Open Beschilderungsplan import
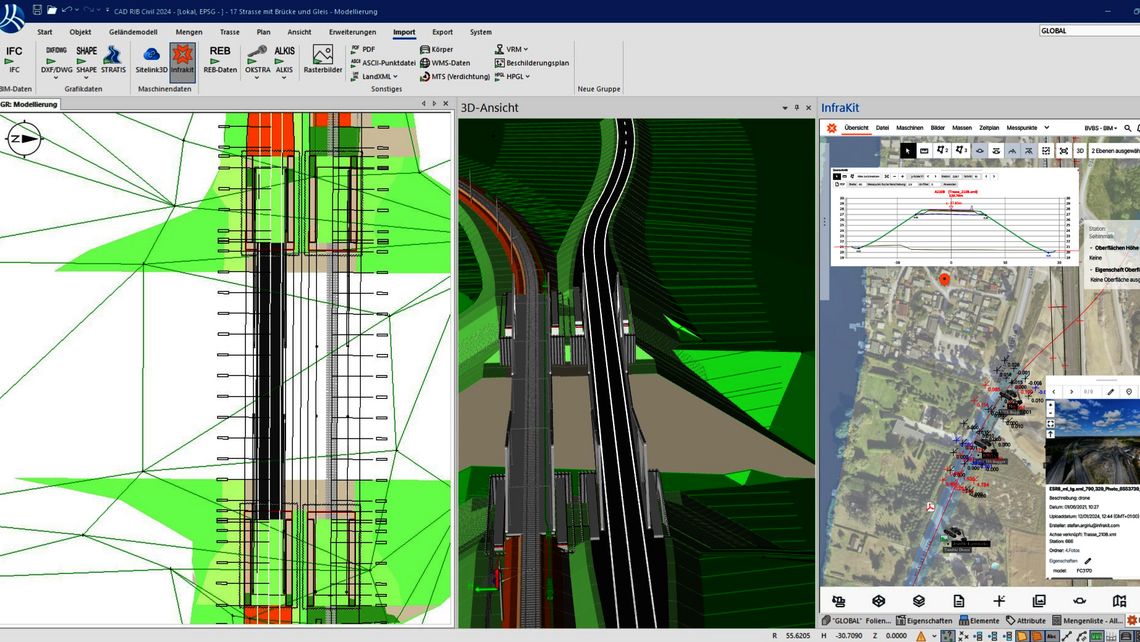 [531, 63]
